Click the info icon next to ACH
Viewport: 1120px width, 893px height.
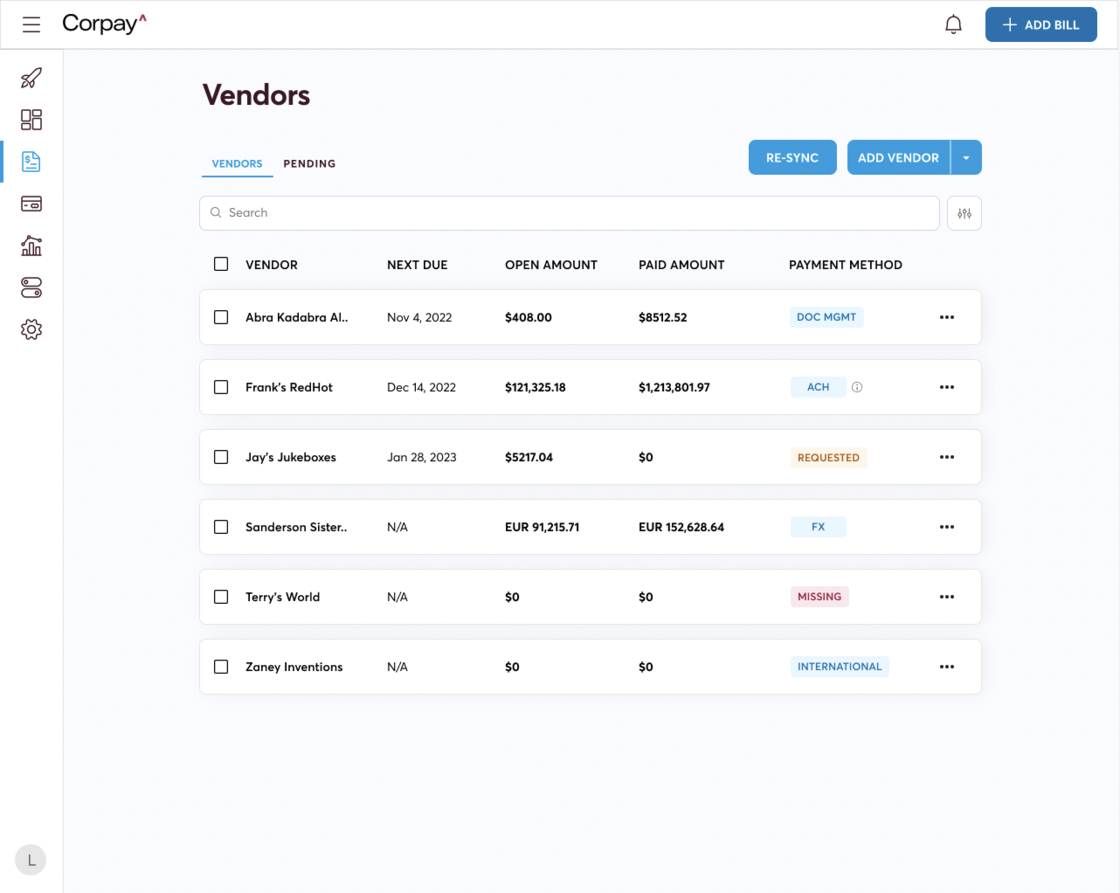click(857, 387)
